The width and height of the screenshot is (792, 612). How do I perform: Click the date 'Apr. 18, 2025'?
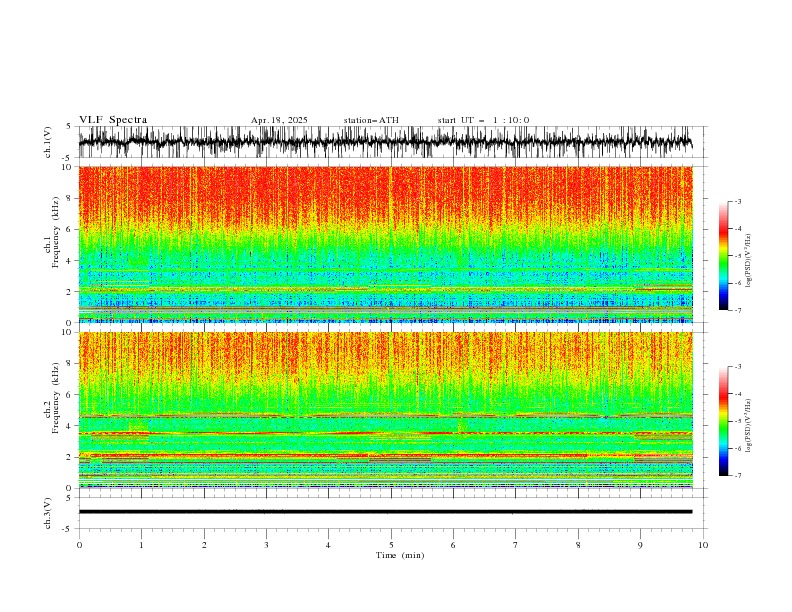[x=279, y=120]
